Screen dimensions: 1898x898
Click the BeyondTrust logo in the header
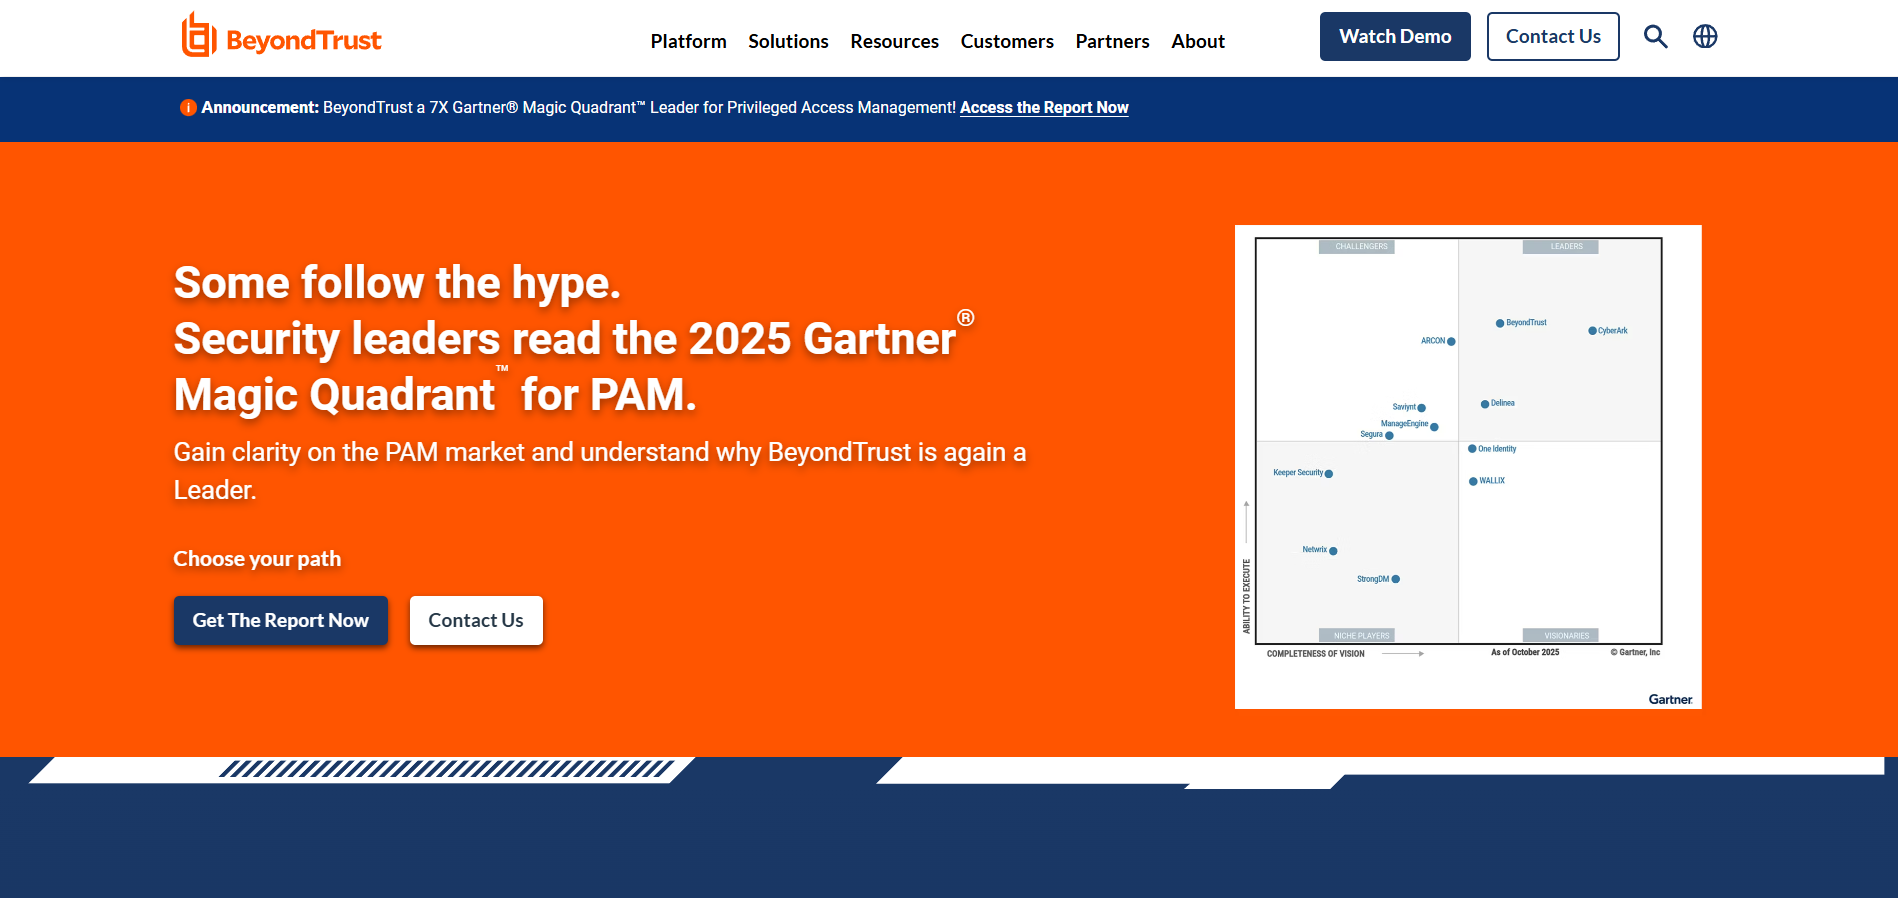click(x=281, y=37)
